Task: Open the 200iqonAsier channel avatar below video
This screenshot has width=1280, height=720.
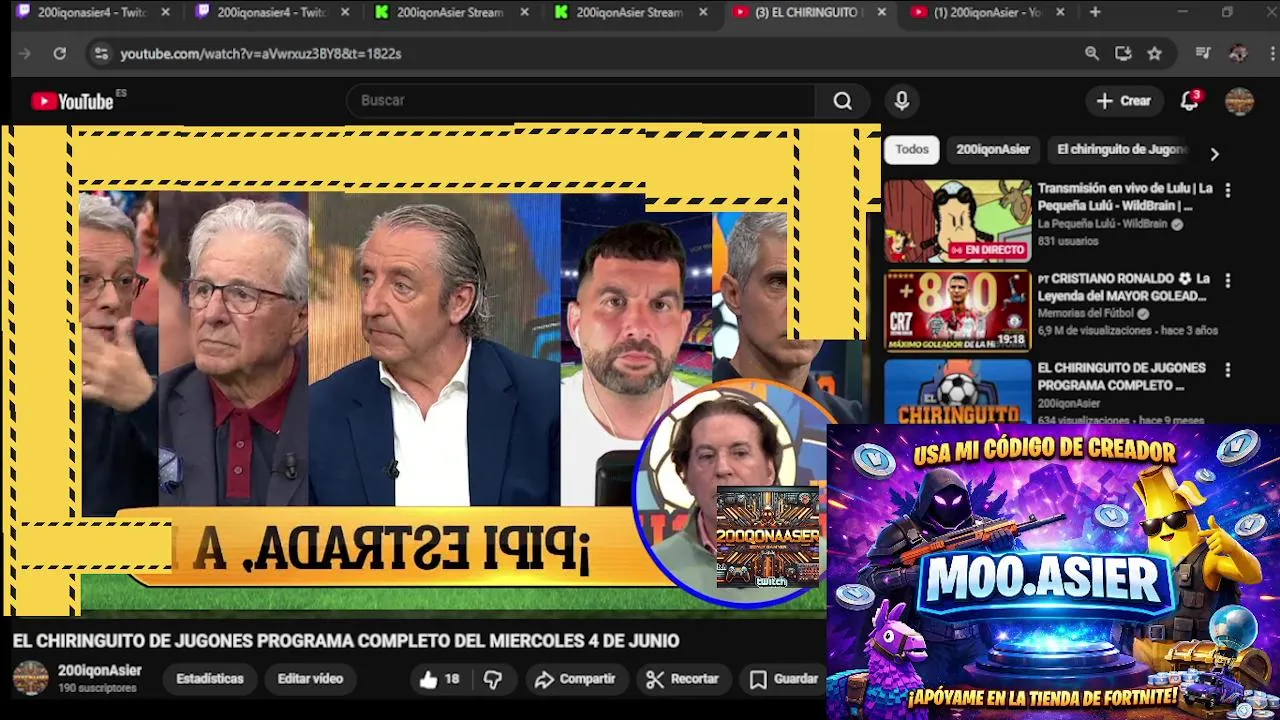Action: 30,678
